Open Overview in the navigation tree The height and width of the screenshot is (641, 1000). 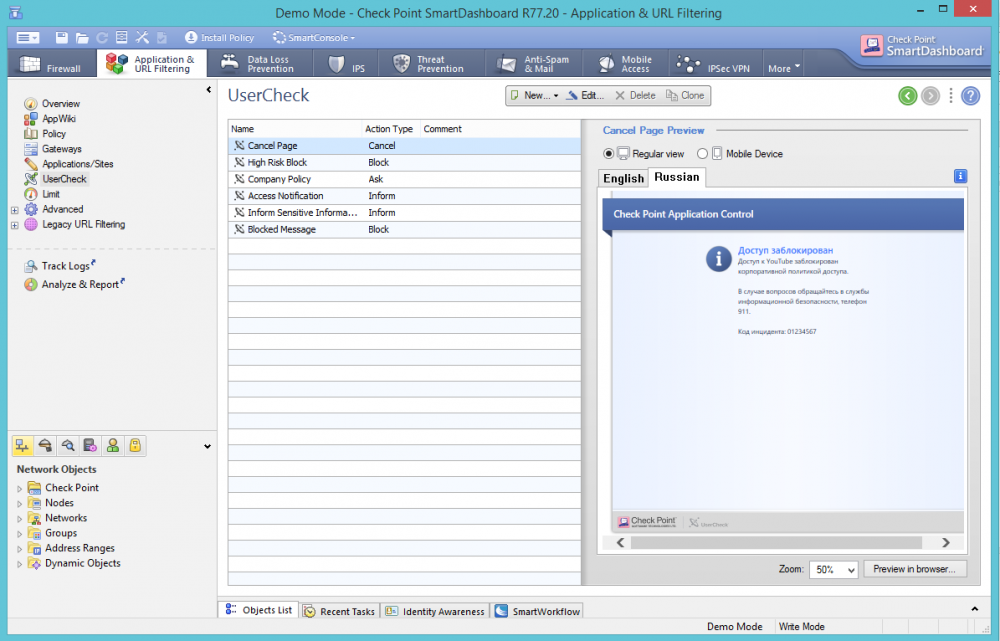point(61,103)
